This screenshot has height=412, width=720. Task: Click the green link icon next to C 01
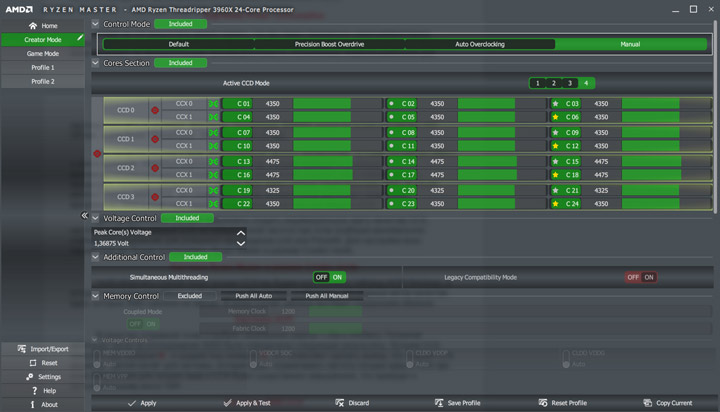pyautogui.click(x=213, y=103)
